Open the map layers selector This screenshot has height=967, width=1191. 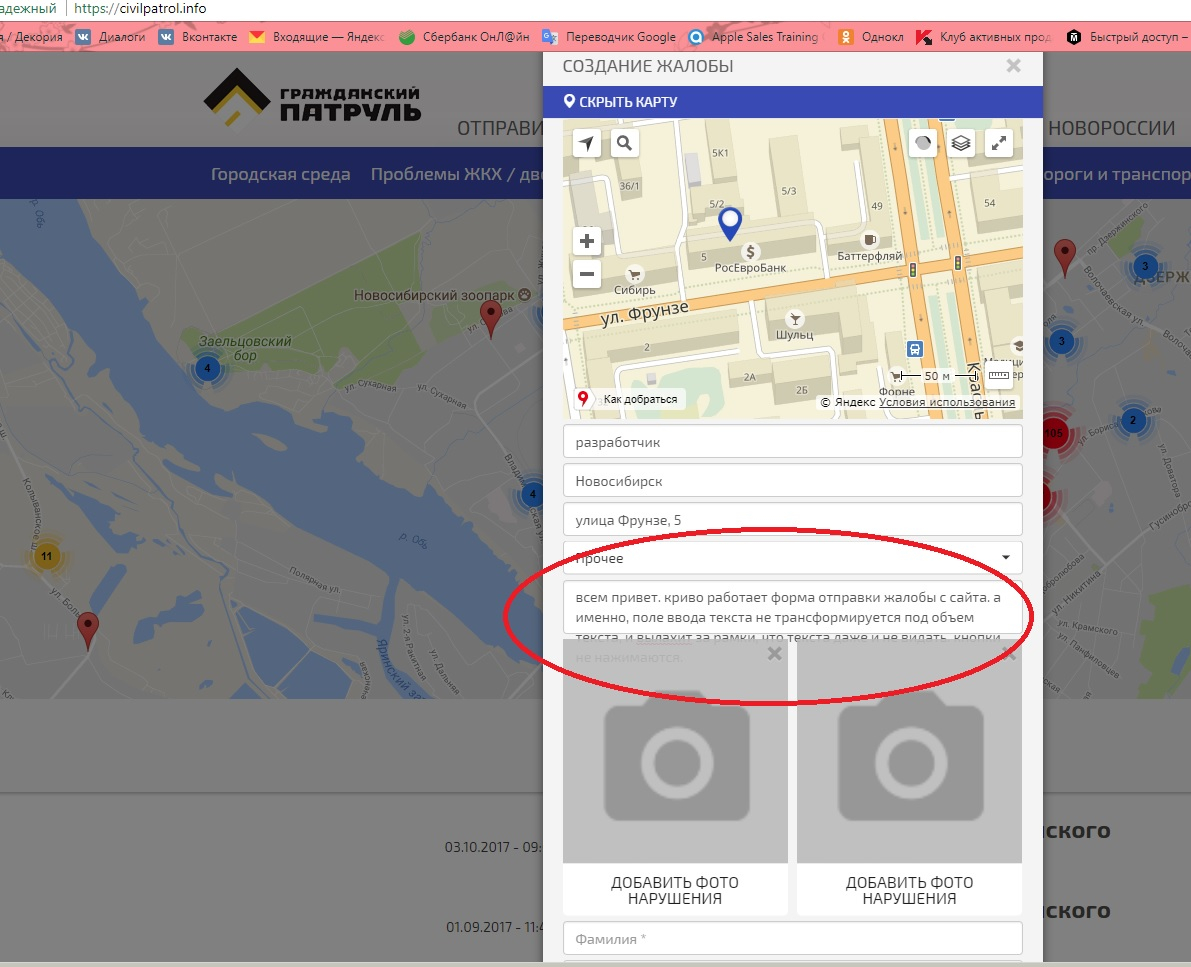pyautogui.click(x=961, y=143)
